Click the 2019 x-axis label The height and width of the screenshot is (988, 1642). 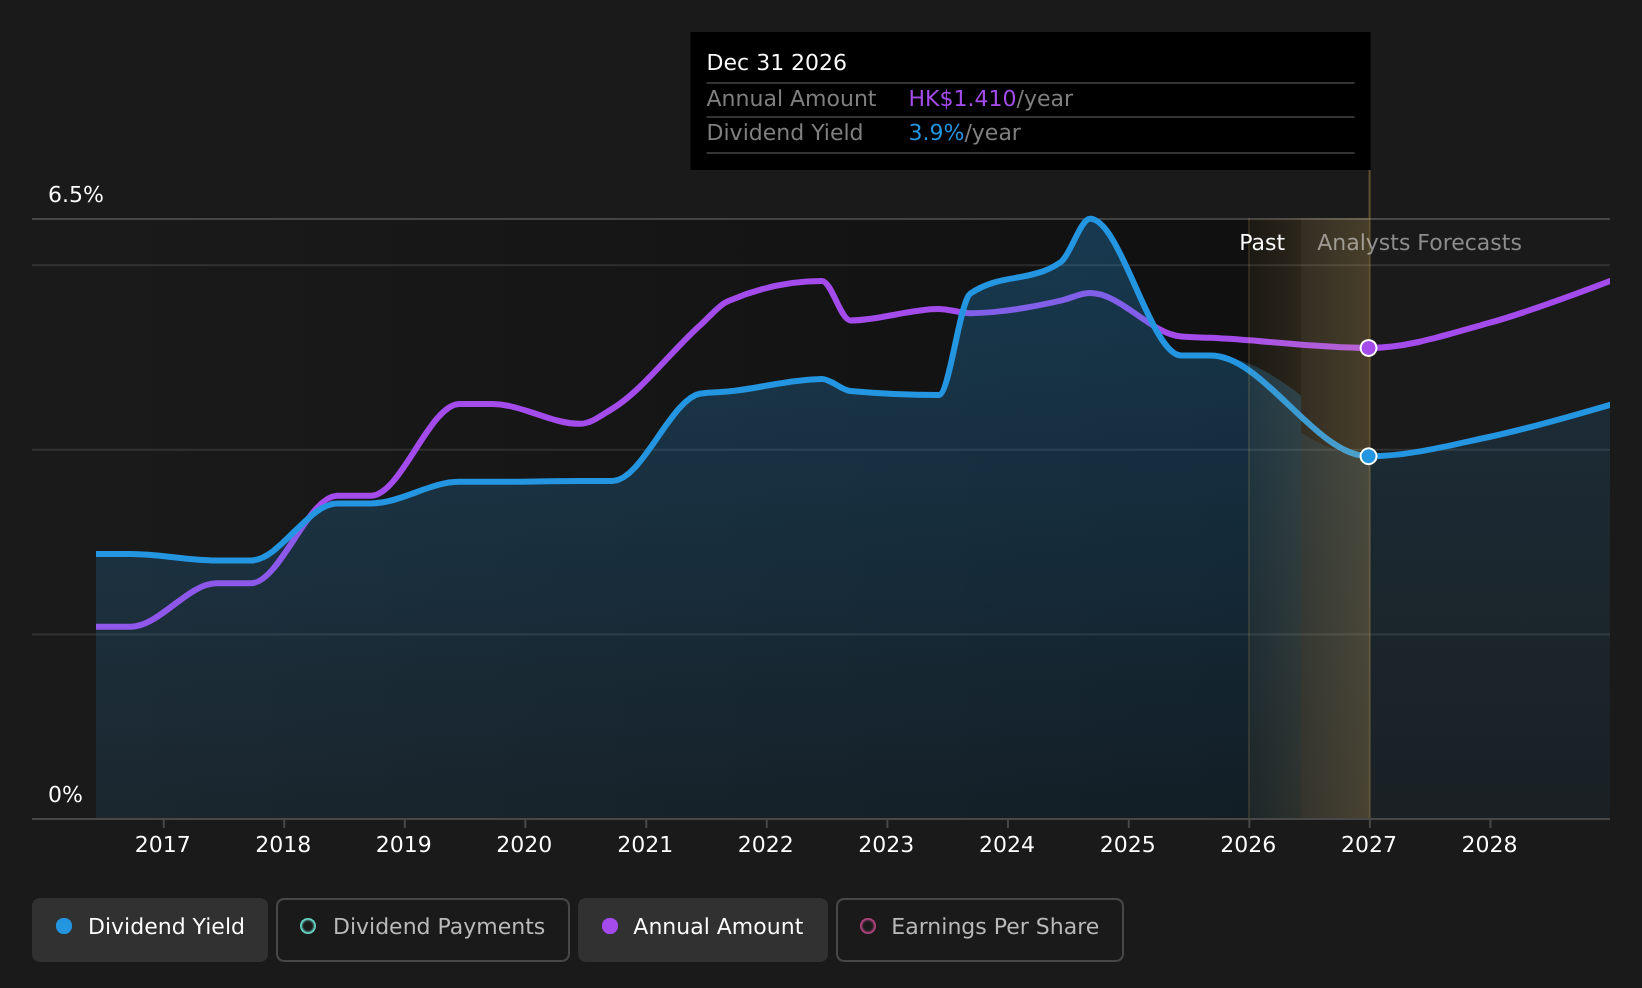[x=404, y=845]
